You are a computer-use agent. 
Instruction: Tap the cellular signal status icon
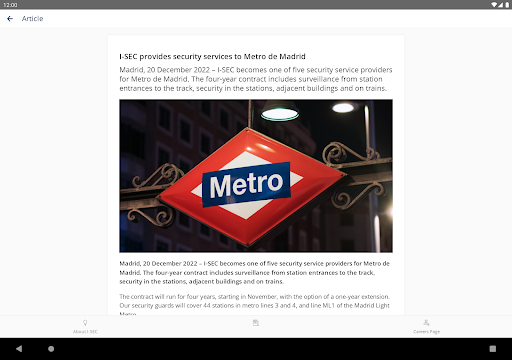point(501,5)
